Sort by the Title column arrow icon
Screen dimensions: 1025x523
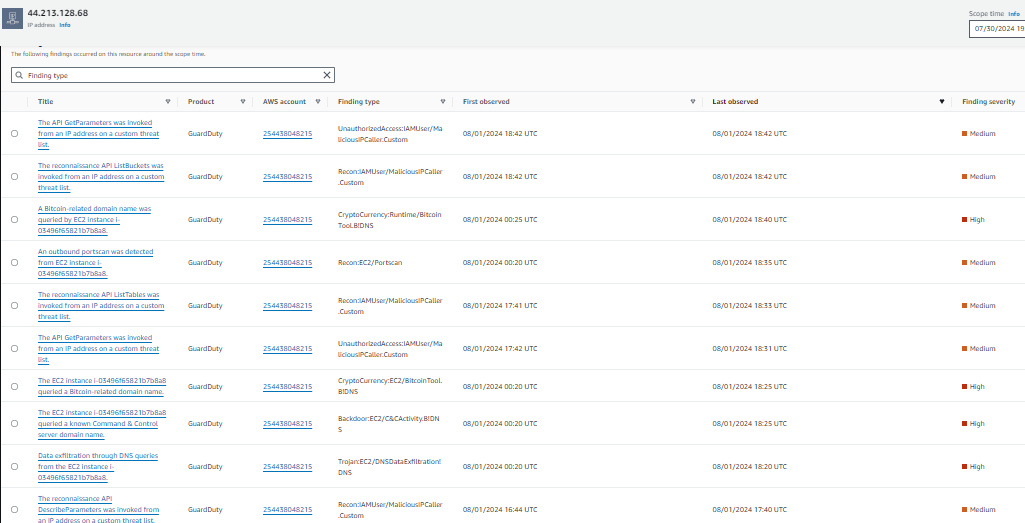click(168, 102)
